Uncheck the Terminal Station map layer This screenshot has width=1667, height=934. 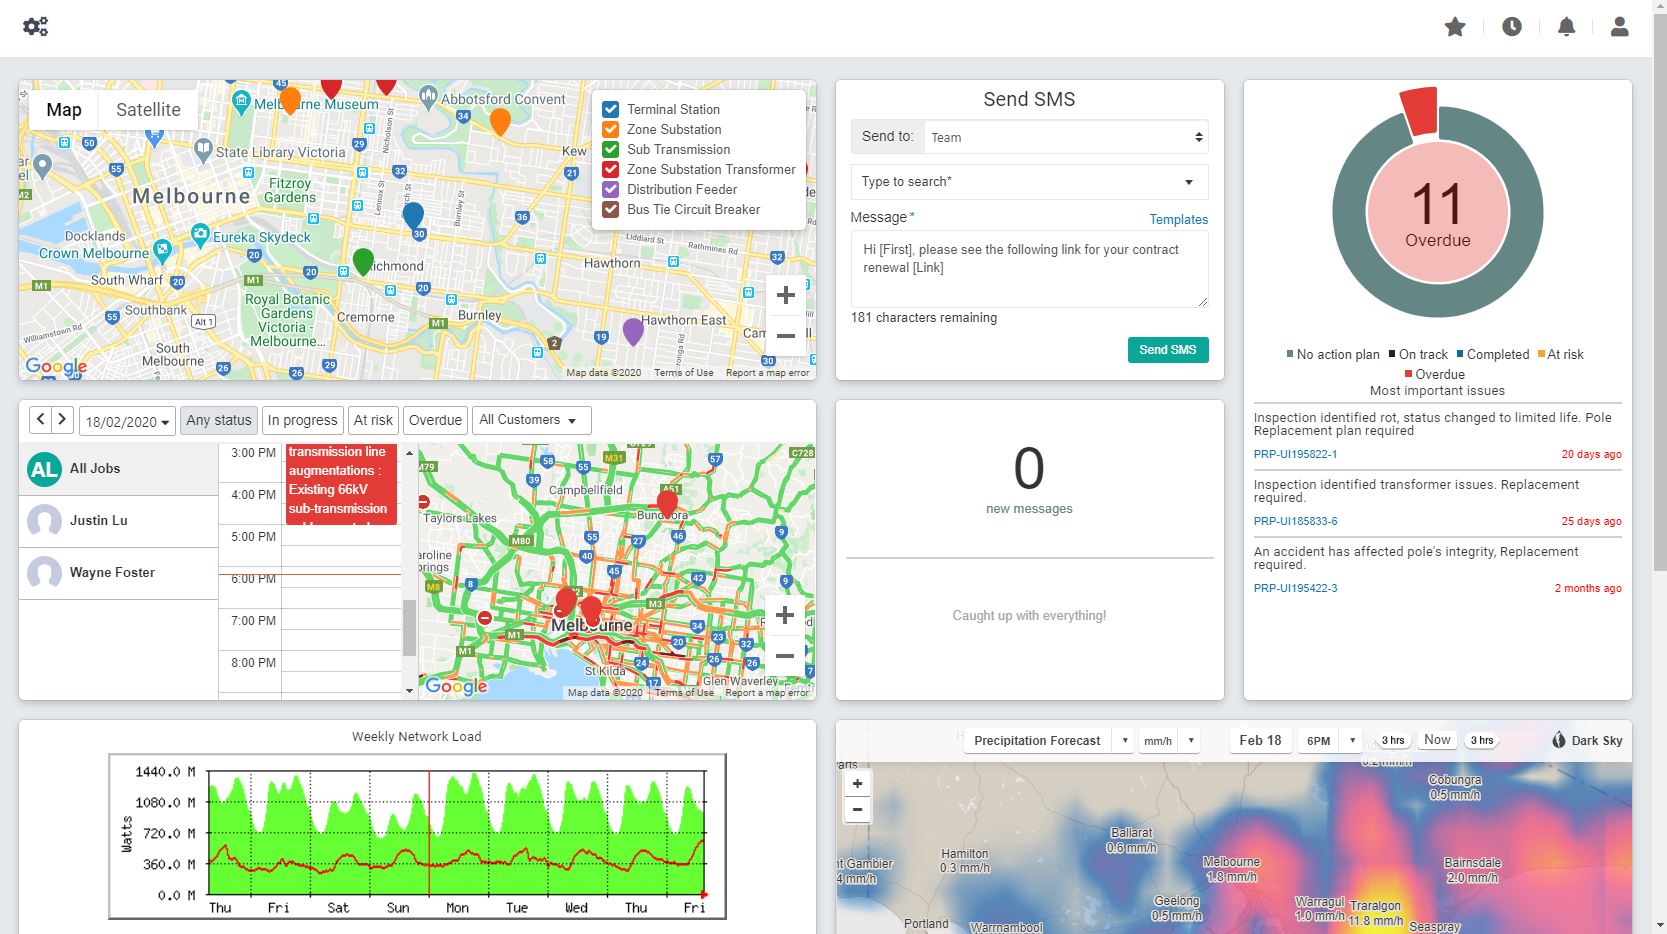[610, 109]
